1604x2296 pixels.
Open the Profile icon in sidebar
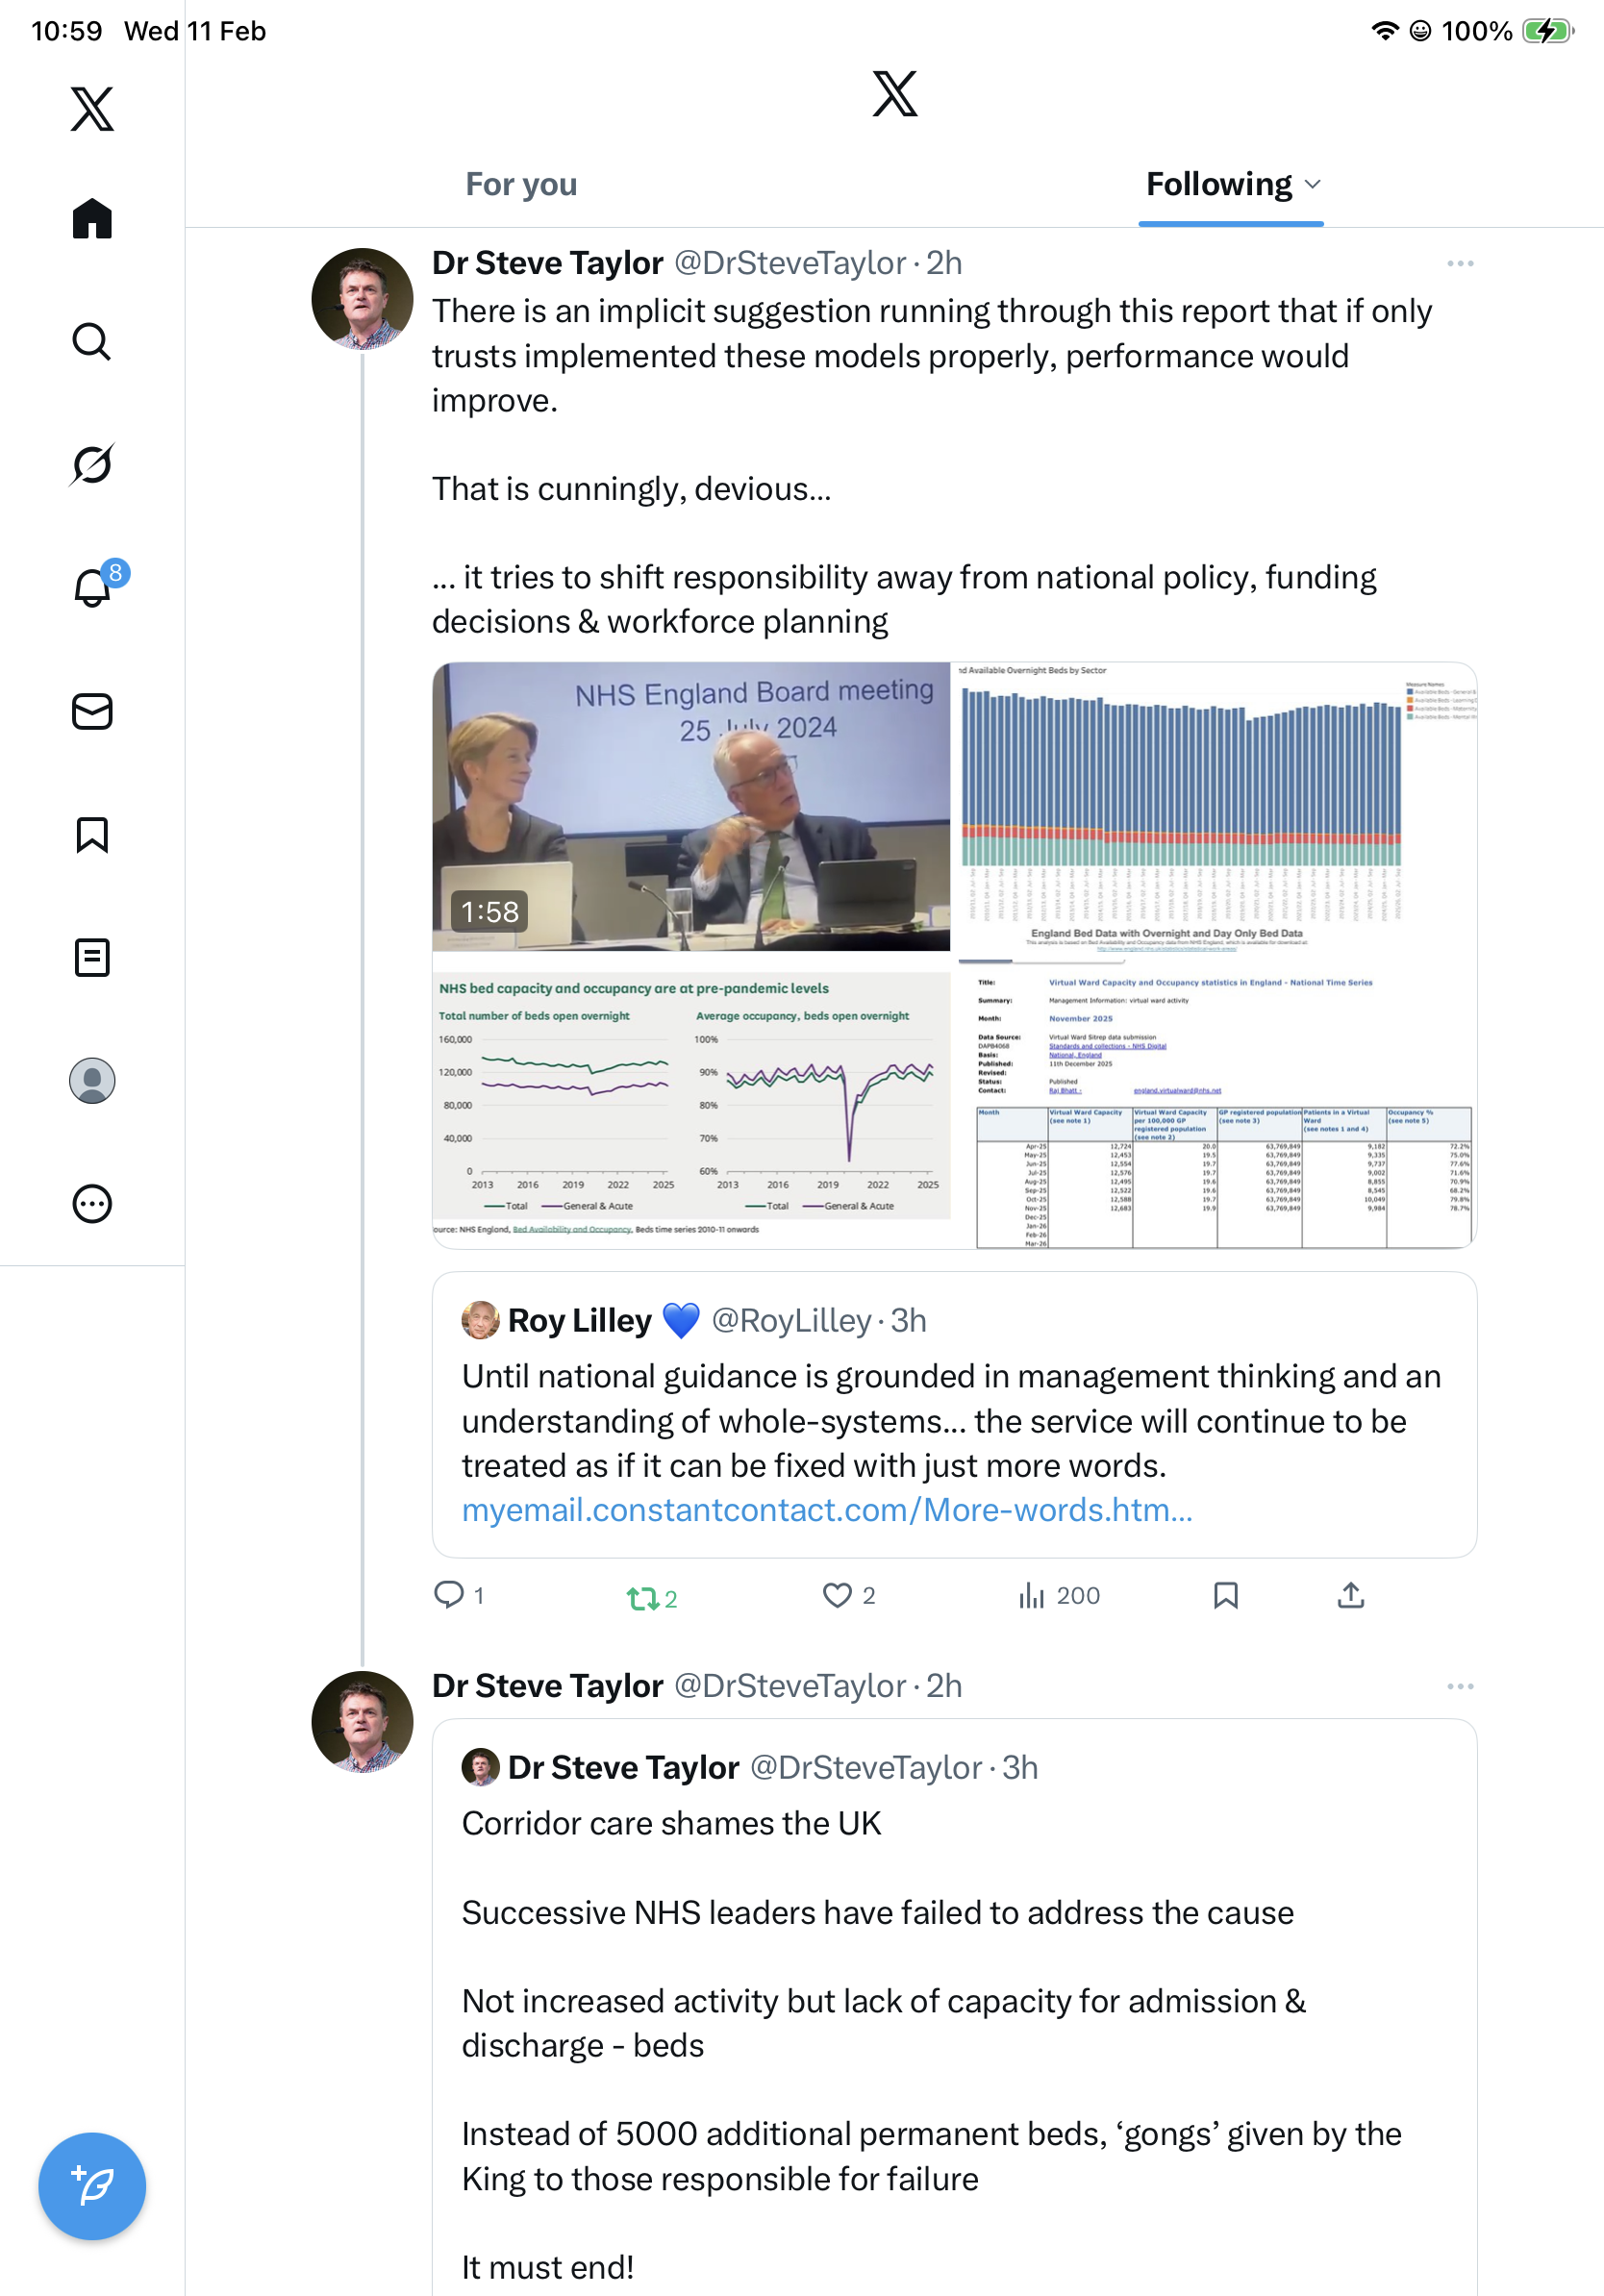coord(92,1081)
